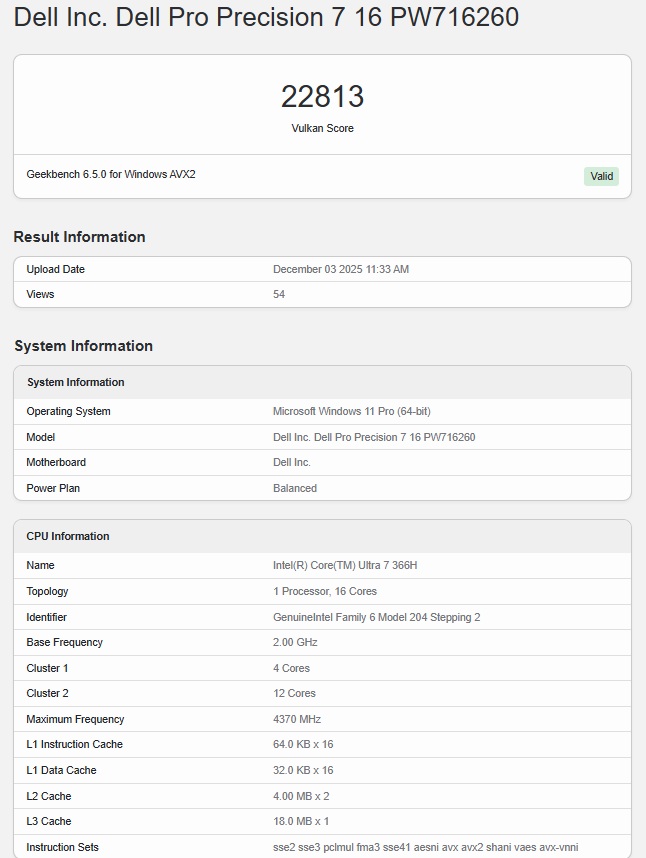646x858 pixels.
Task: Click the 4.00 MB x 2 value
Action: click(301, 796)
